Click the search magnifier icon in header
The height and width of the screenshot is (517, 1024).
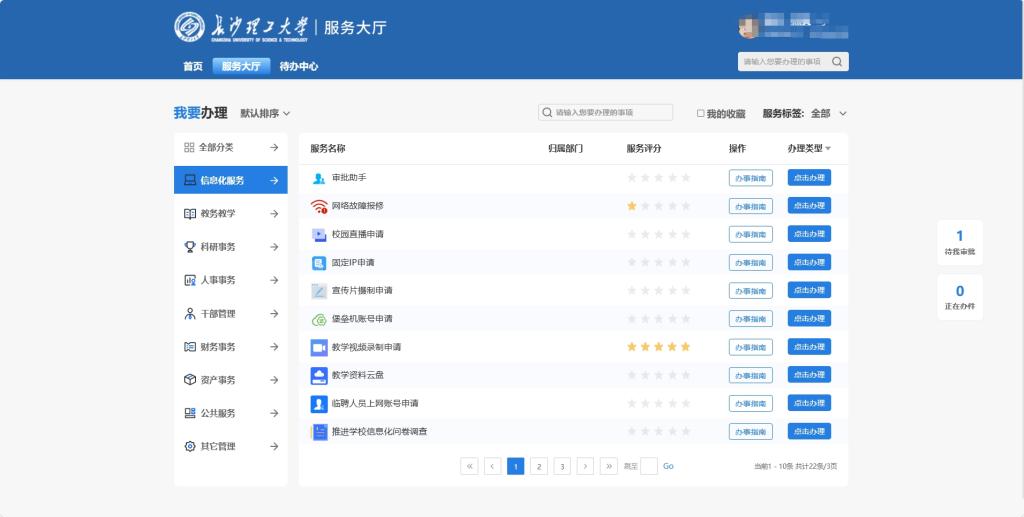837,62
